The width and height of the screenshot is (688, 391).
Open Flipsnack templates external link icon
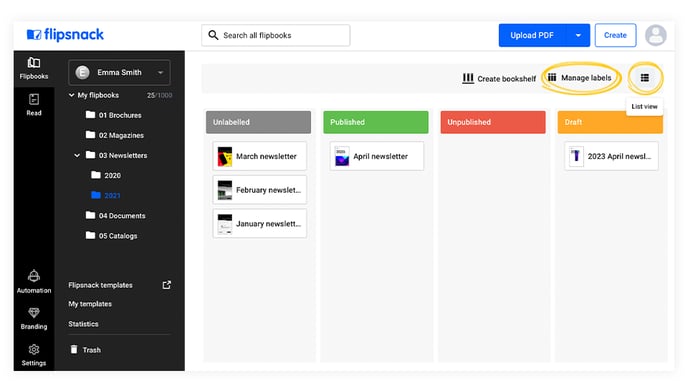click(166, 285)
